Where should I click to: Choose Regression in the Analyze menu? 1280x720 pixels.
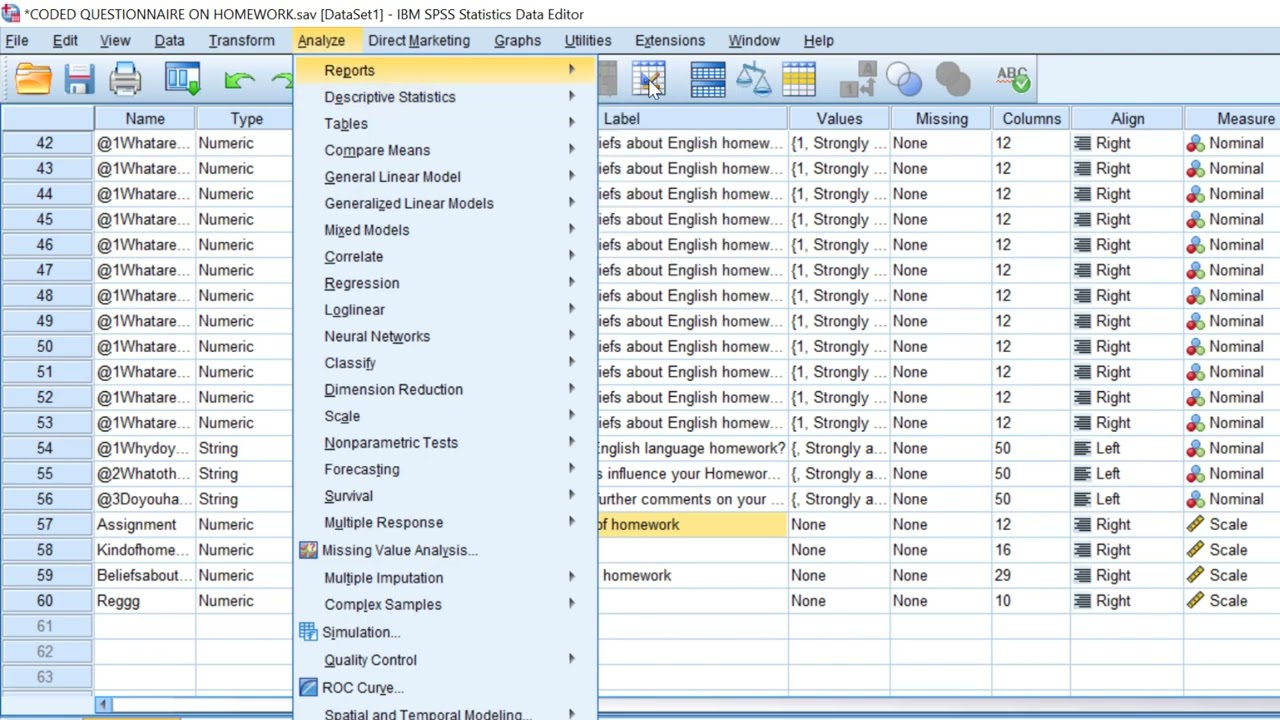pos(446,283)
